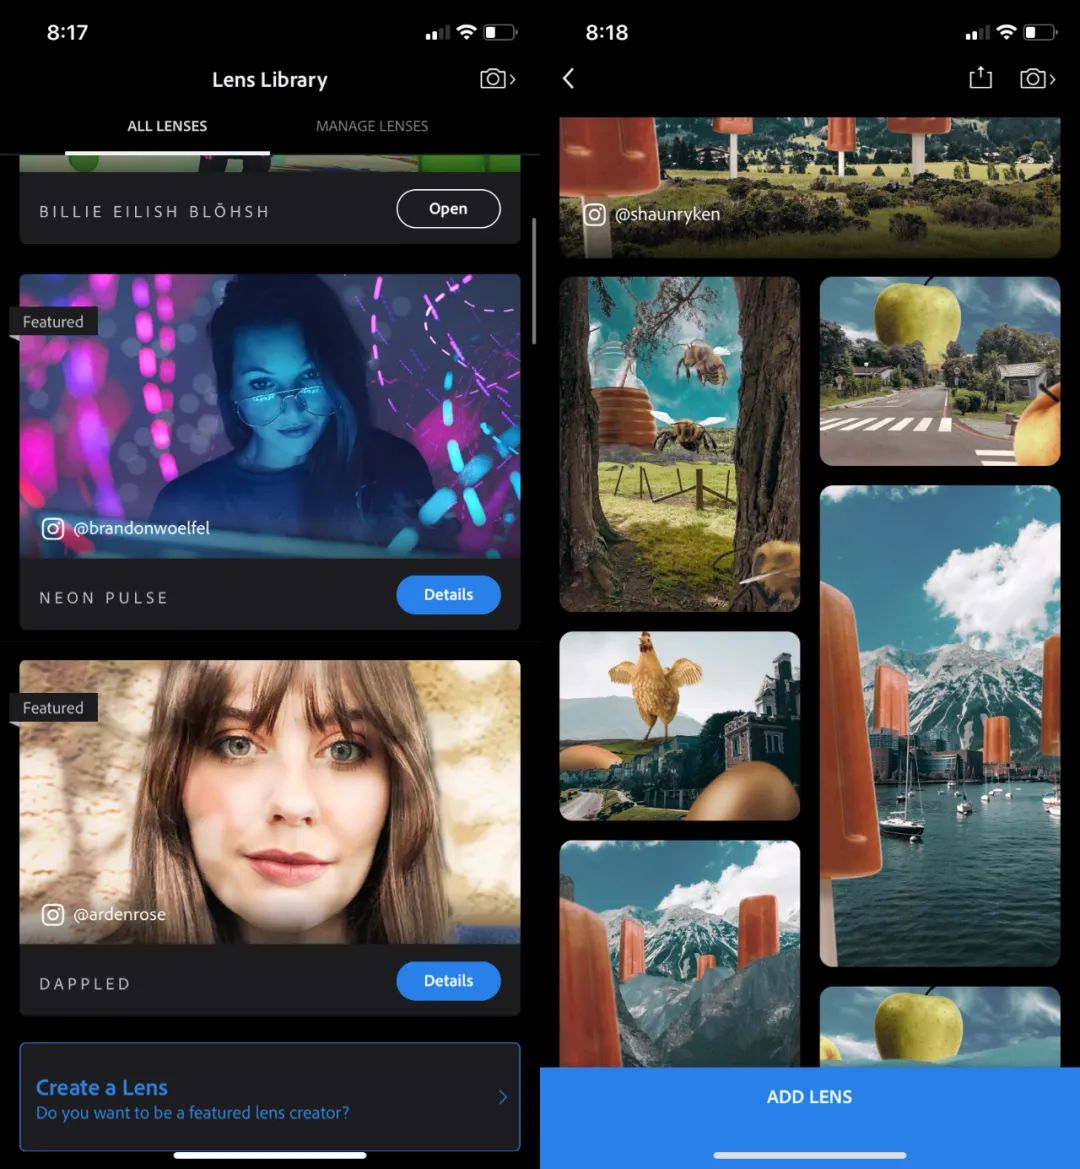Tap the 8:17 clock on left screen
This screenshot has width=1080, height=1169.
[67, 33]
